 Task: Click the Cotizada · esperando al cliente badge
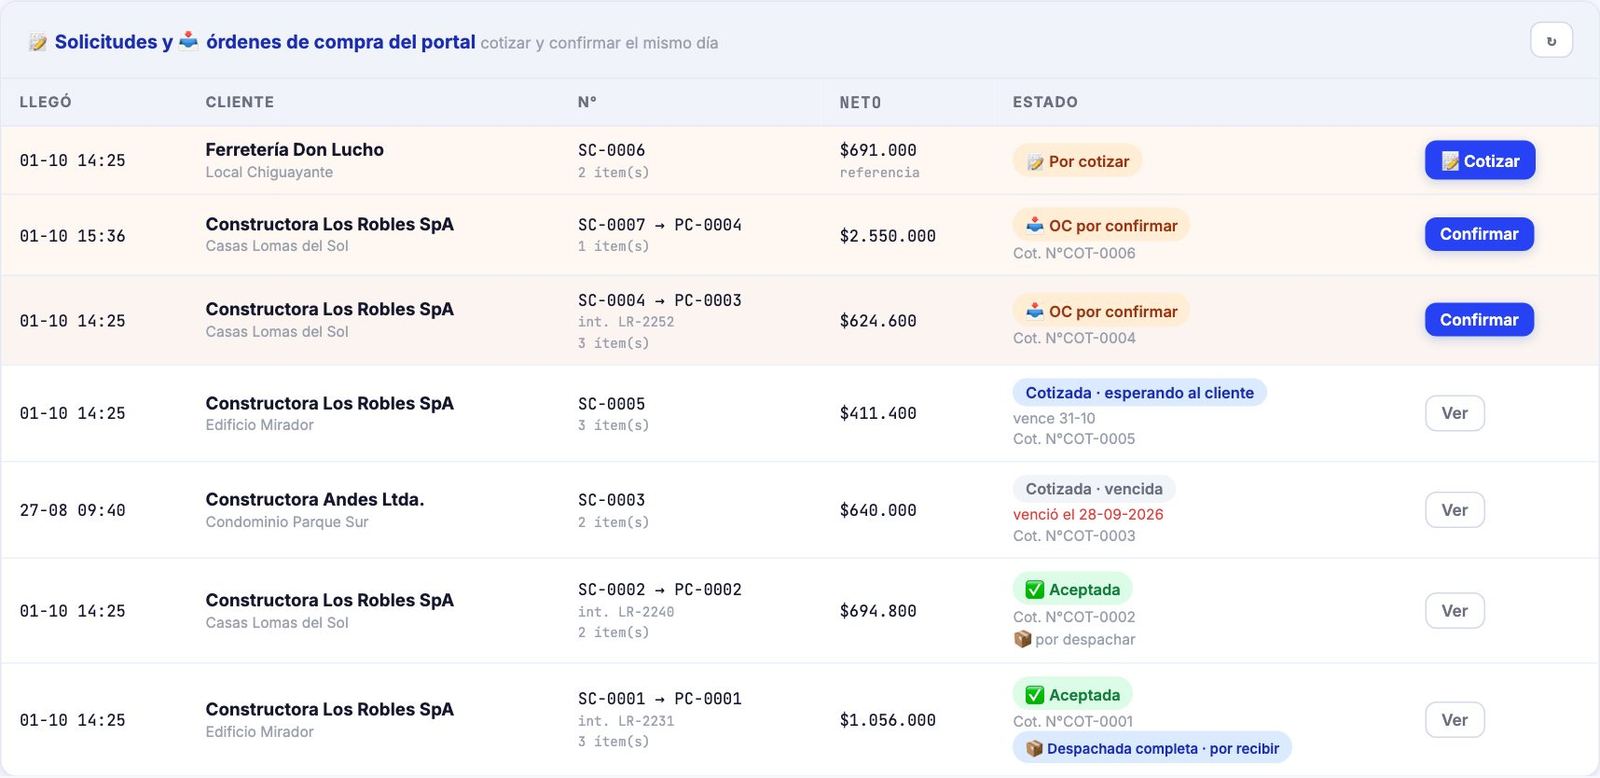click(1140, 393)
